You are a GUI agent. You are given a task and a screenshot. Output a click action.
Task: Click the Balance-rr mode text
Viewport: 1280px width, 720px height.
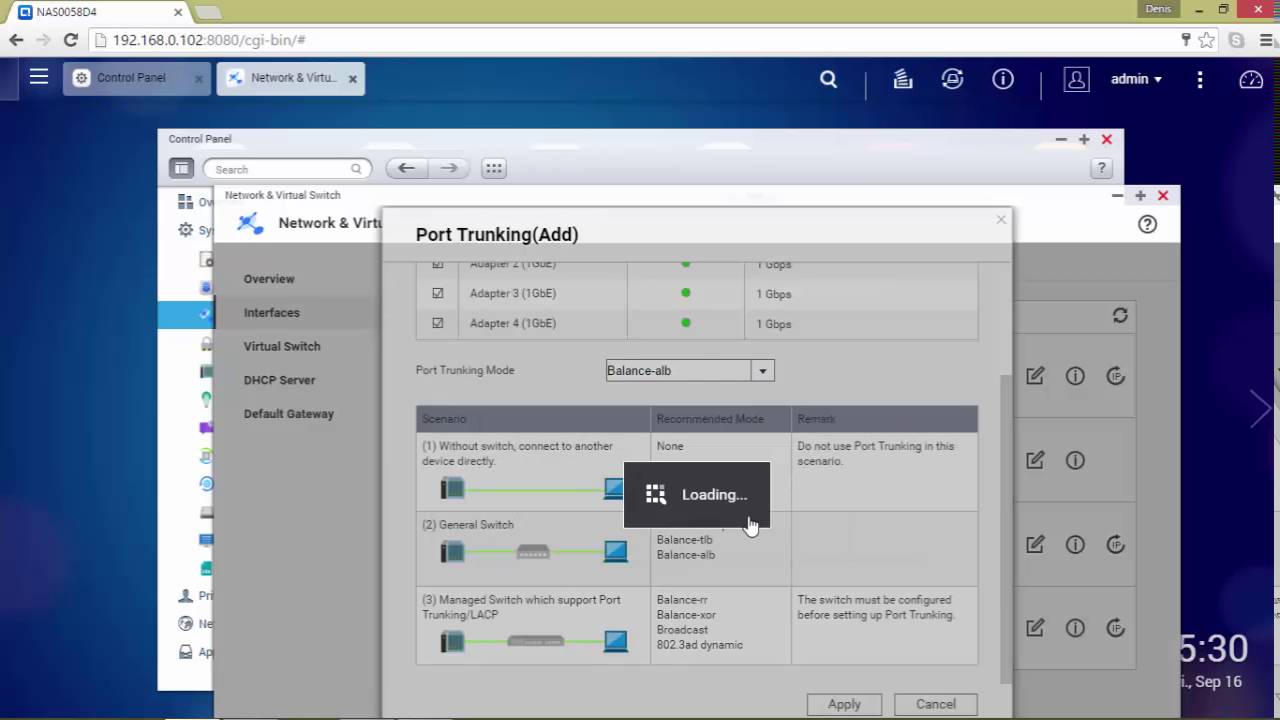682,600
